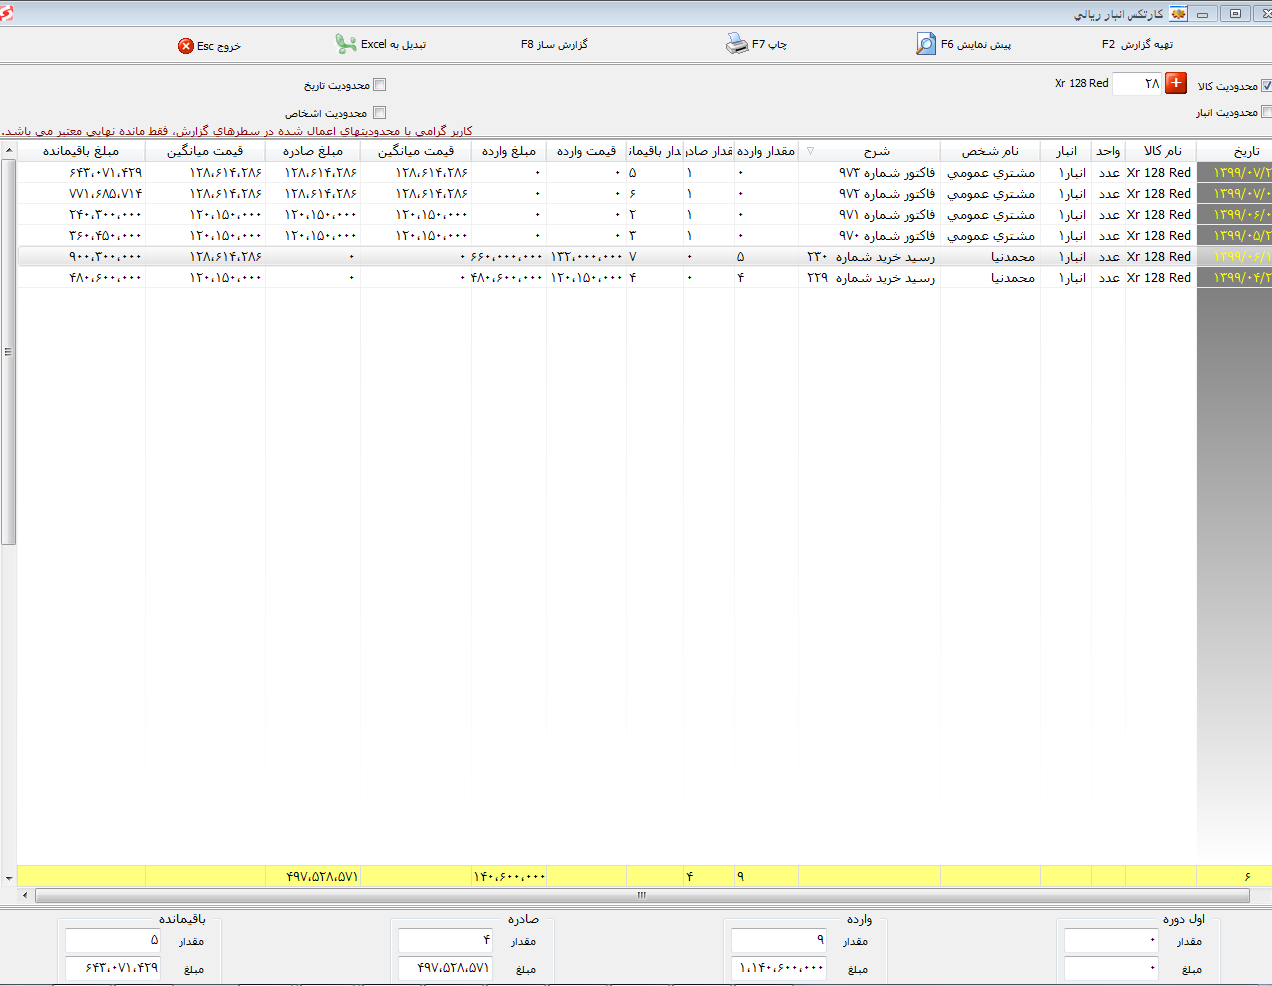
Task: Click the نام شخص column header
Action: click(x=990, y=151)
